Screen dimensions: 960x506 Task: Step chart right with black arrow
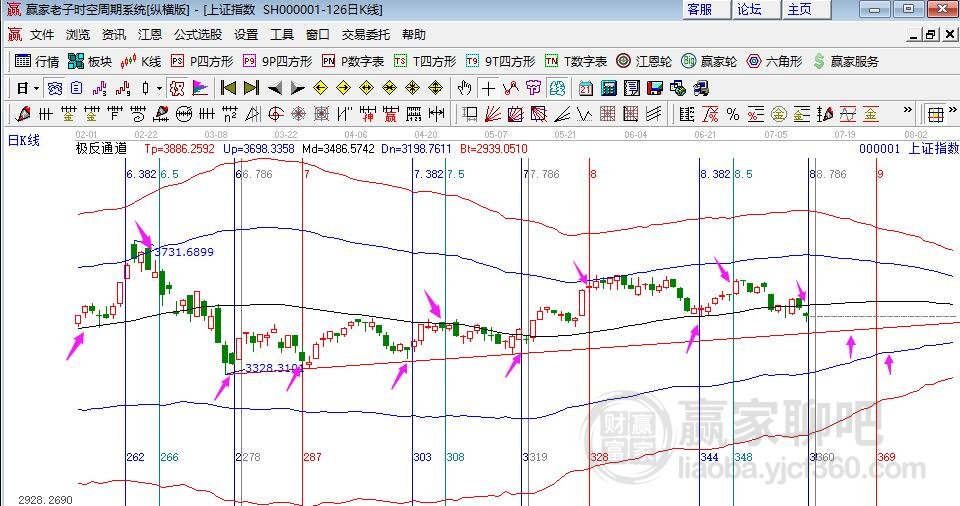298,89
